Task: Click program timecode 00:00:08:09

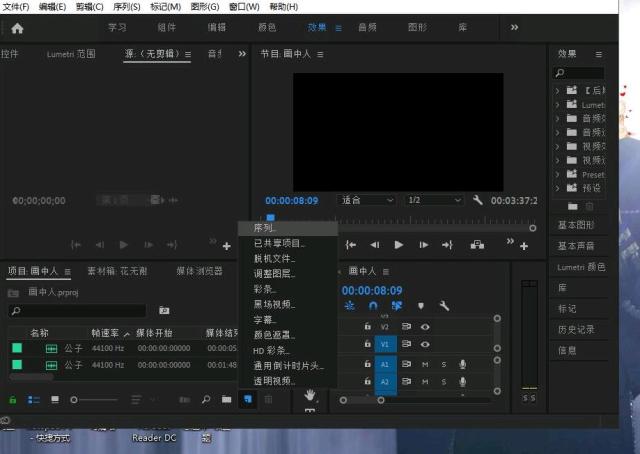Action: point(291,200)
